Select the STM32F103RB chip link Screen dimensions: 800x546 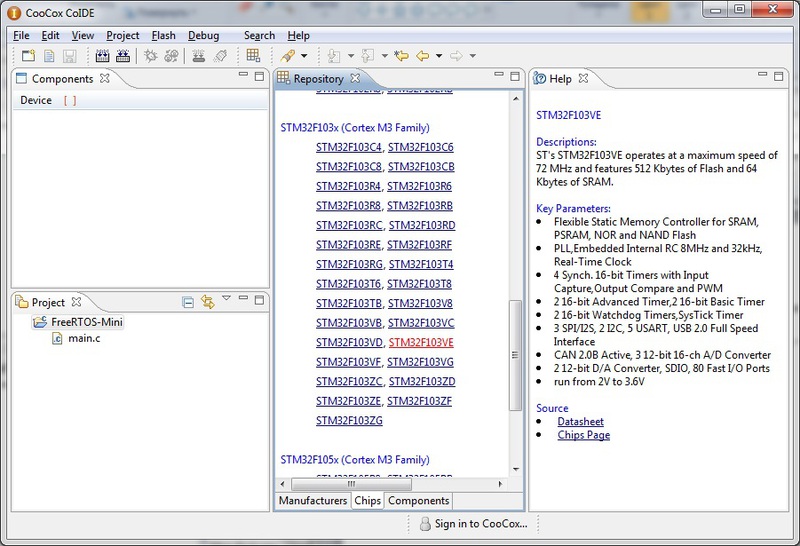[x=419, y=206]
